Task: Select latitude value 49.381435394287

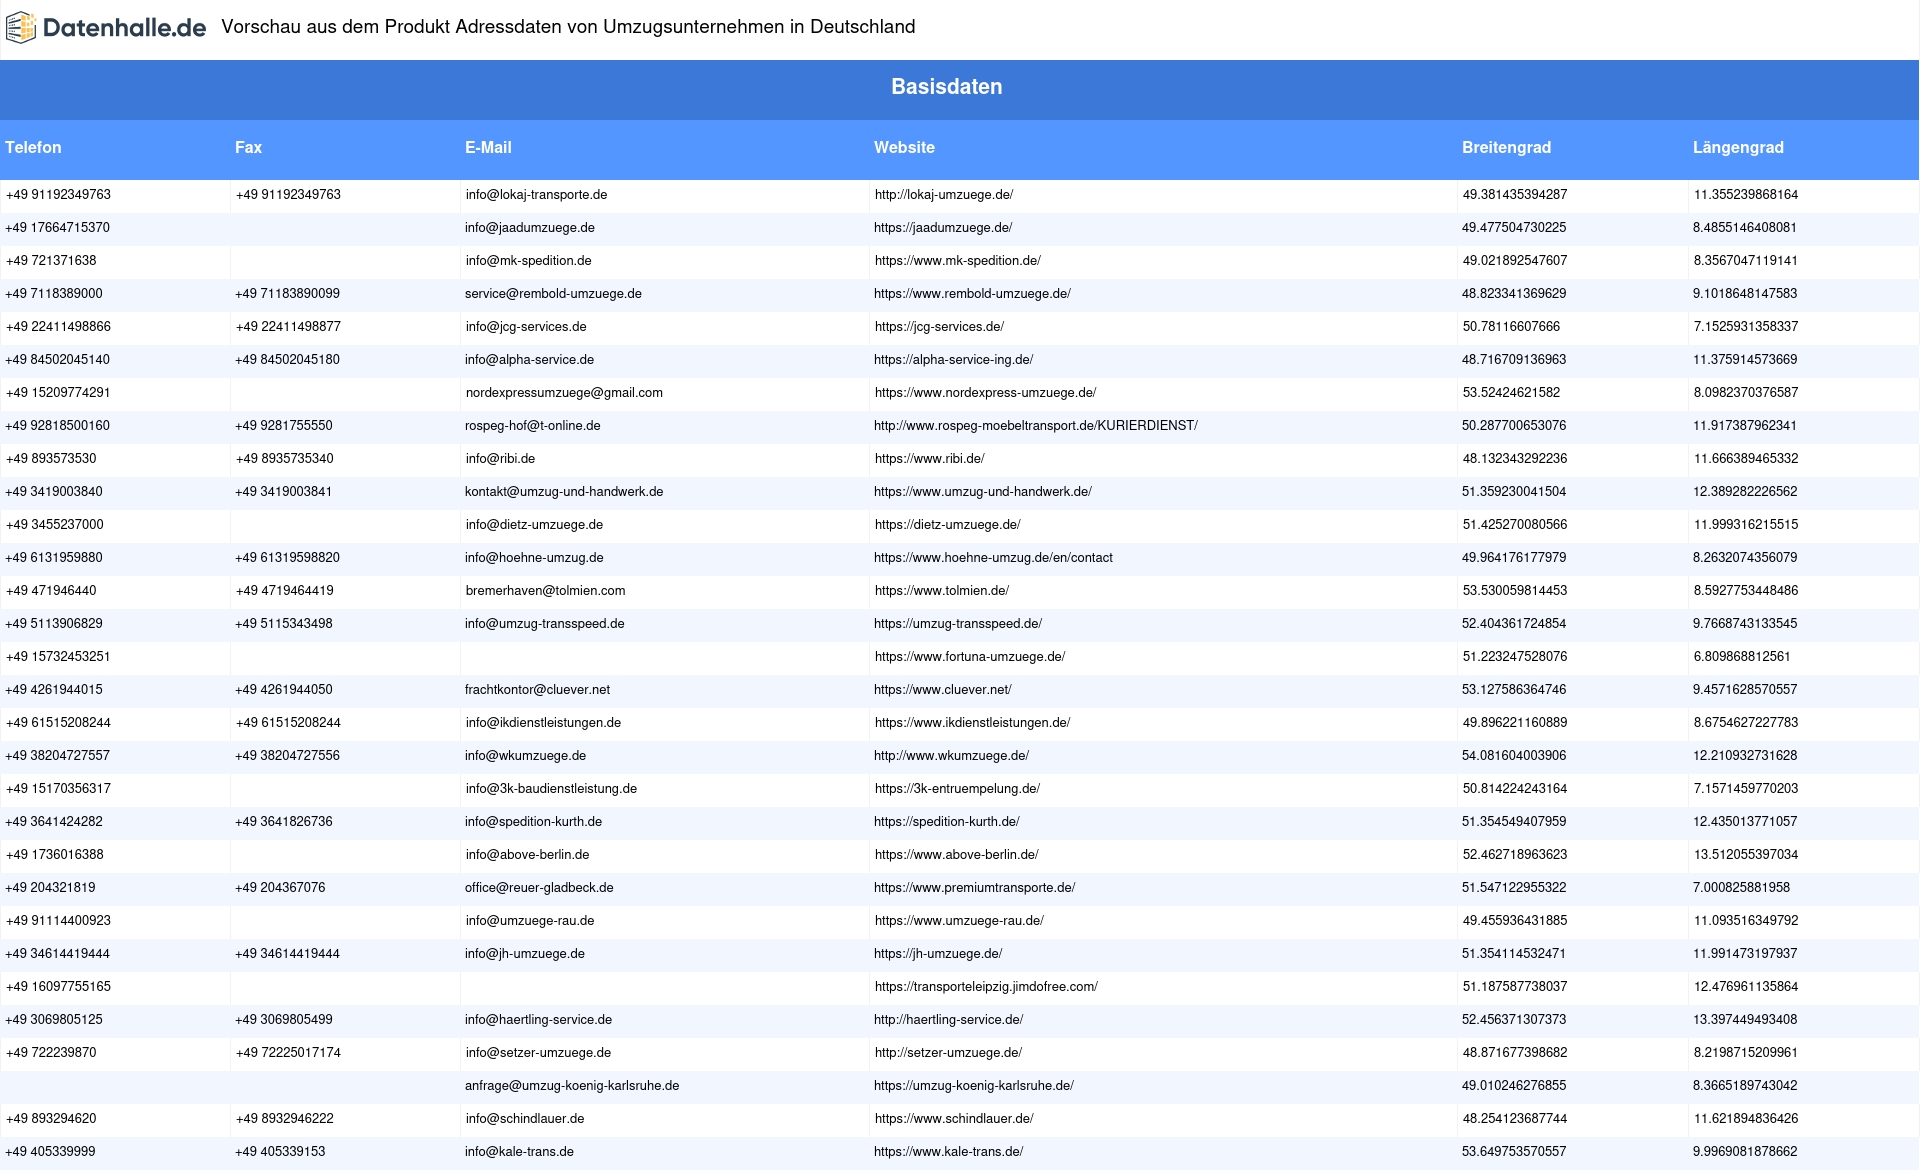Action: (x=1515, y=195)
